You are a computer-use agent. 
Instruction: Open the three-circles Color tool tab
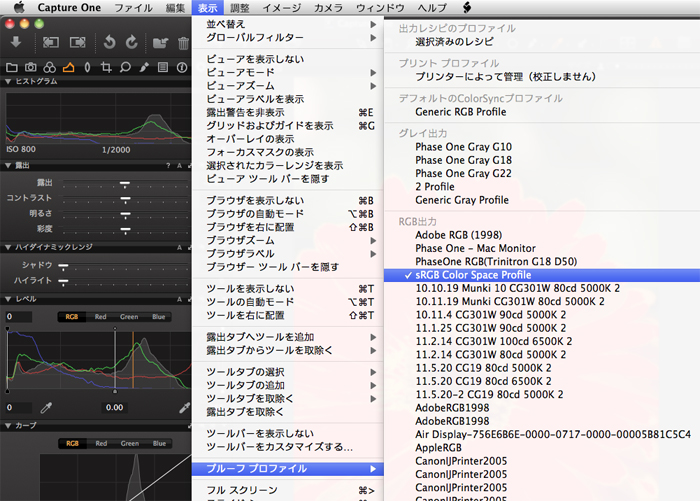[x=50, y=67]
